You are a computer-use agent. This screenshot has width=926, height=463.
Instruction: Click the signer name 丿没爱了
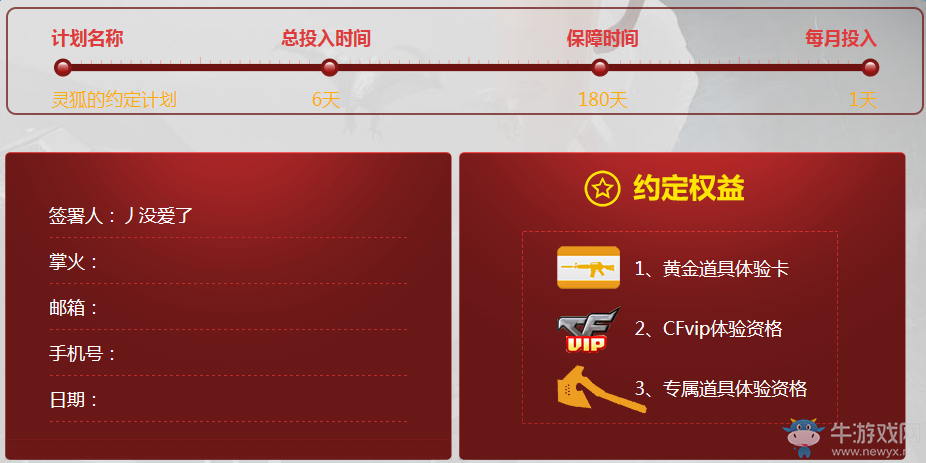coord(158,216)
